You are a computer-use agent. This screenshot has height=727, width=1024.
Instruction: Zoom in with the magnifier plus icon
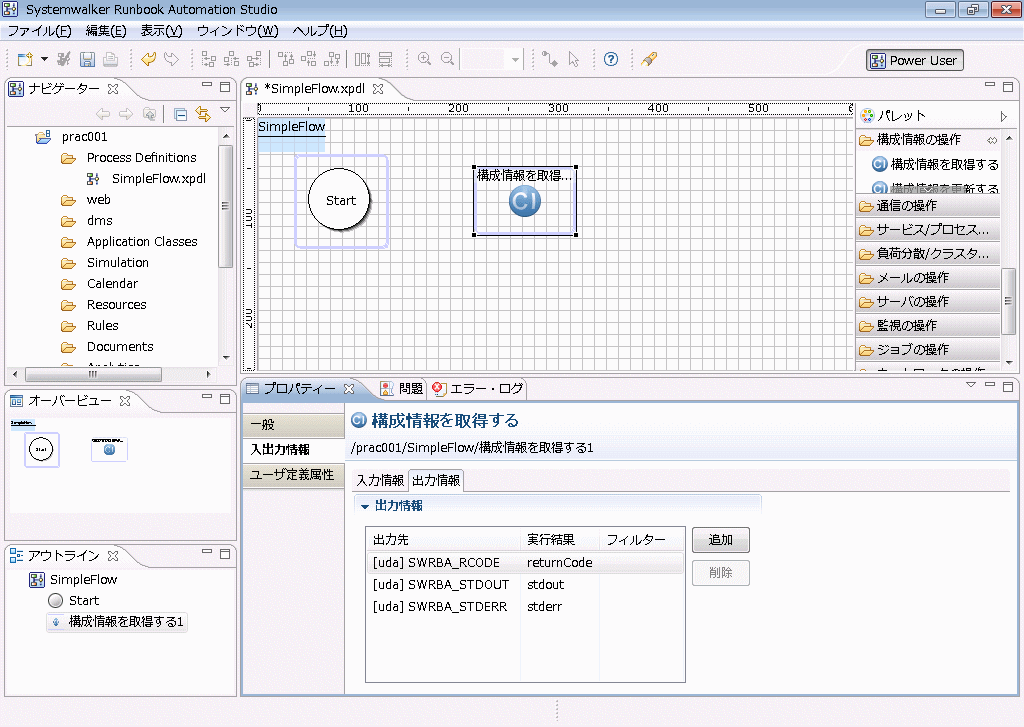424,59
